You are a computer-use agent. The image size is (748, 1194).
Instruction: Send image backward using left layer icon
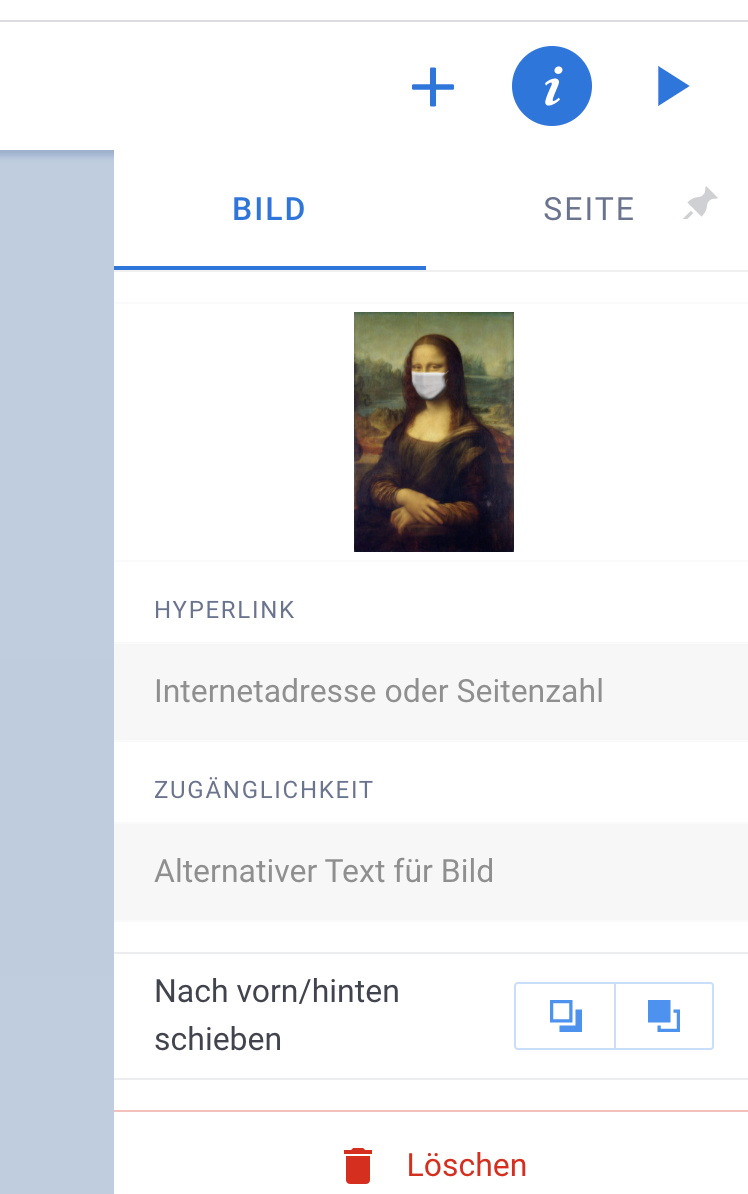pyautogui.click(x=565, y=1016)
